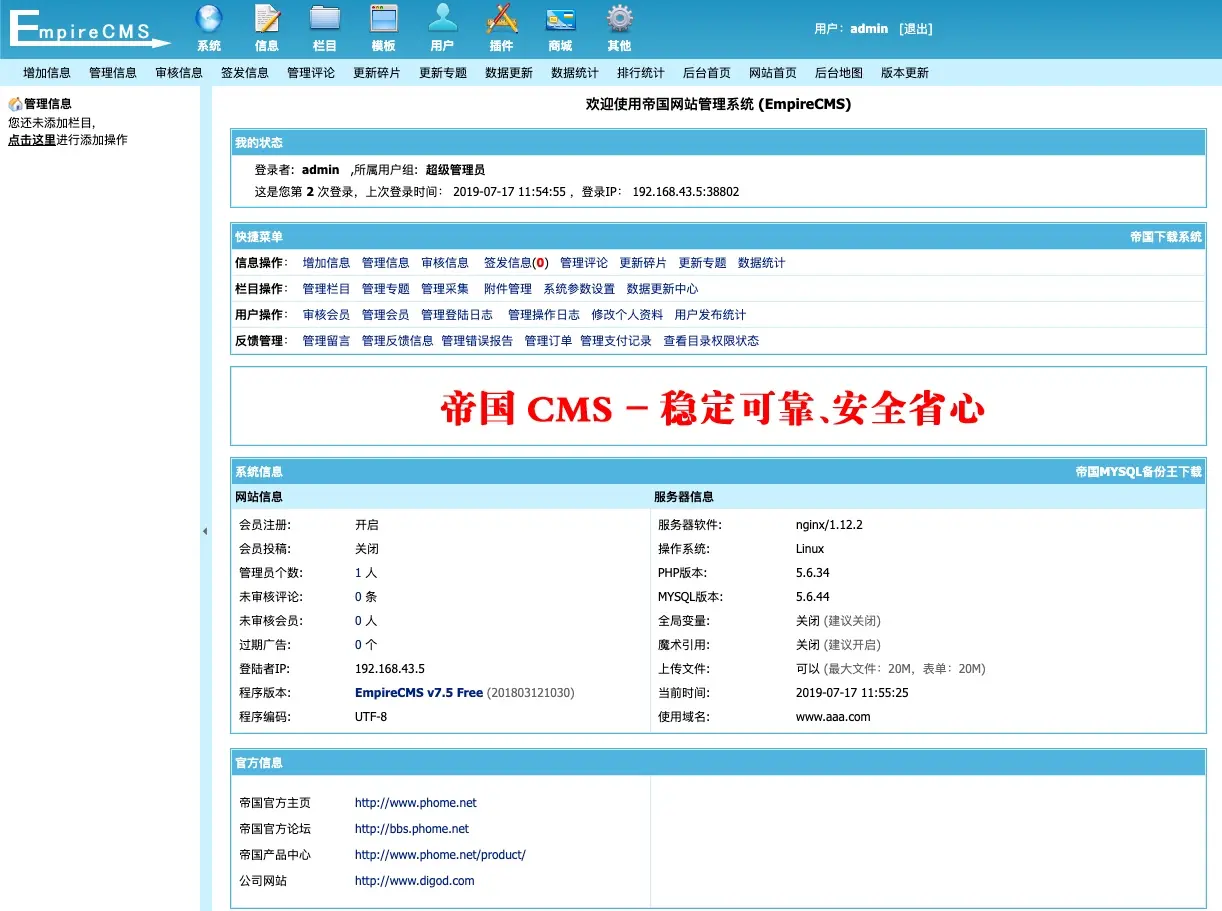
Task: Open 后台地图 in the menu bar
Action: [x=839, y=73]
